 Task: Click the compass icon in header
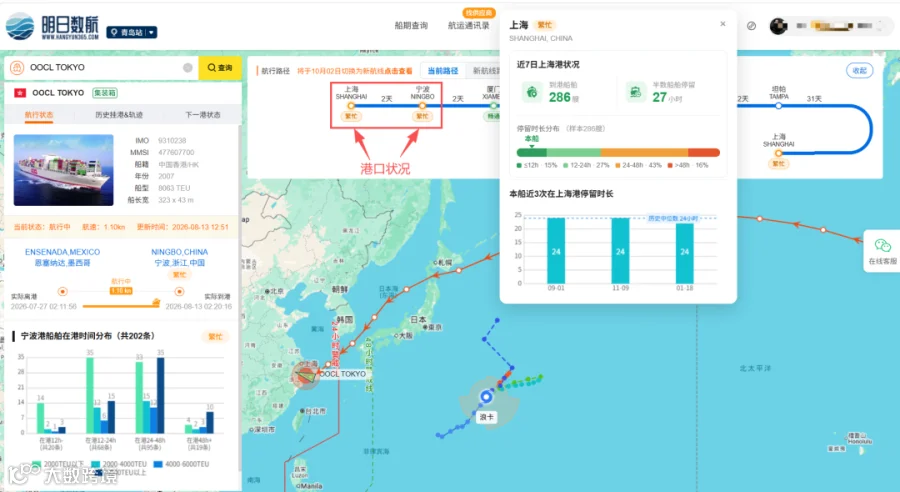click(x=751, y=26)
